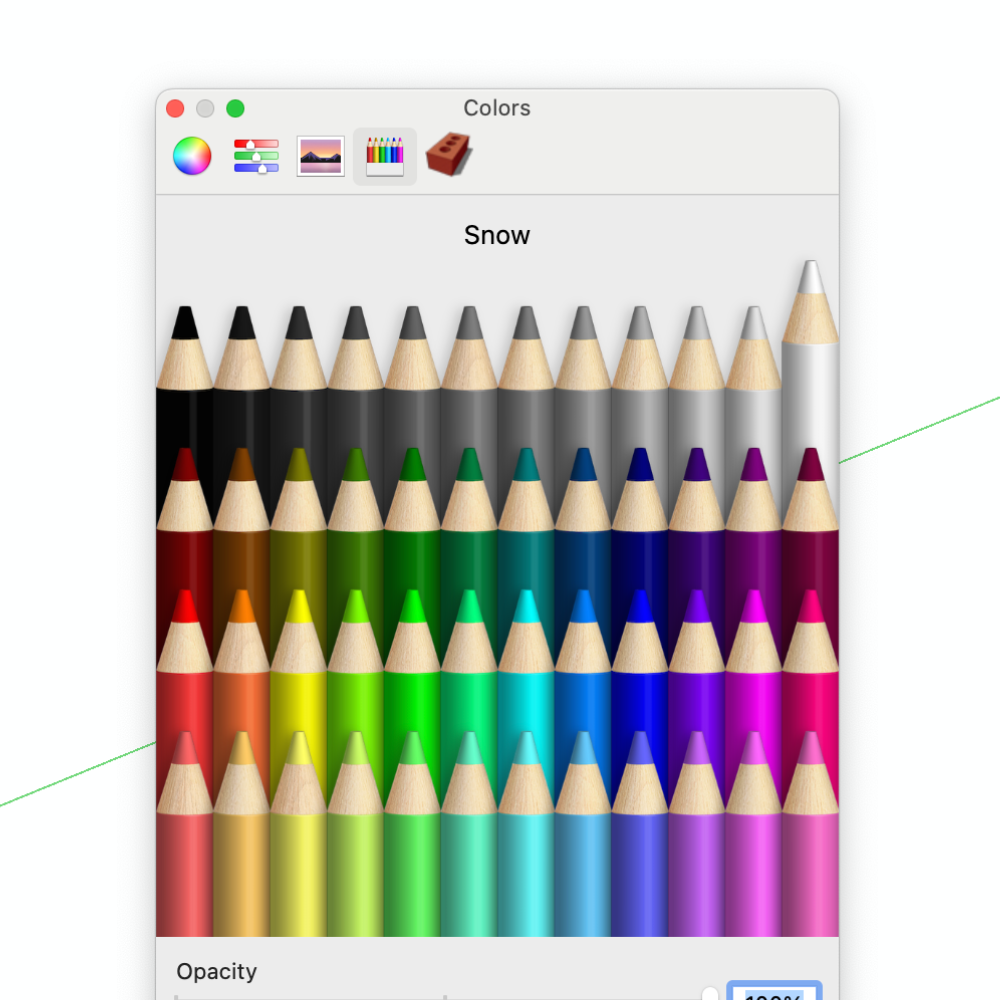Screen dimensions: 1000x1000
Task: Pick the bright violet grape pencil
Action: click(x=696, y=659)
